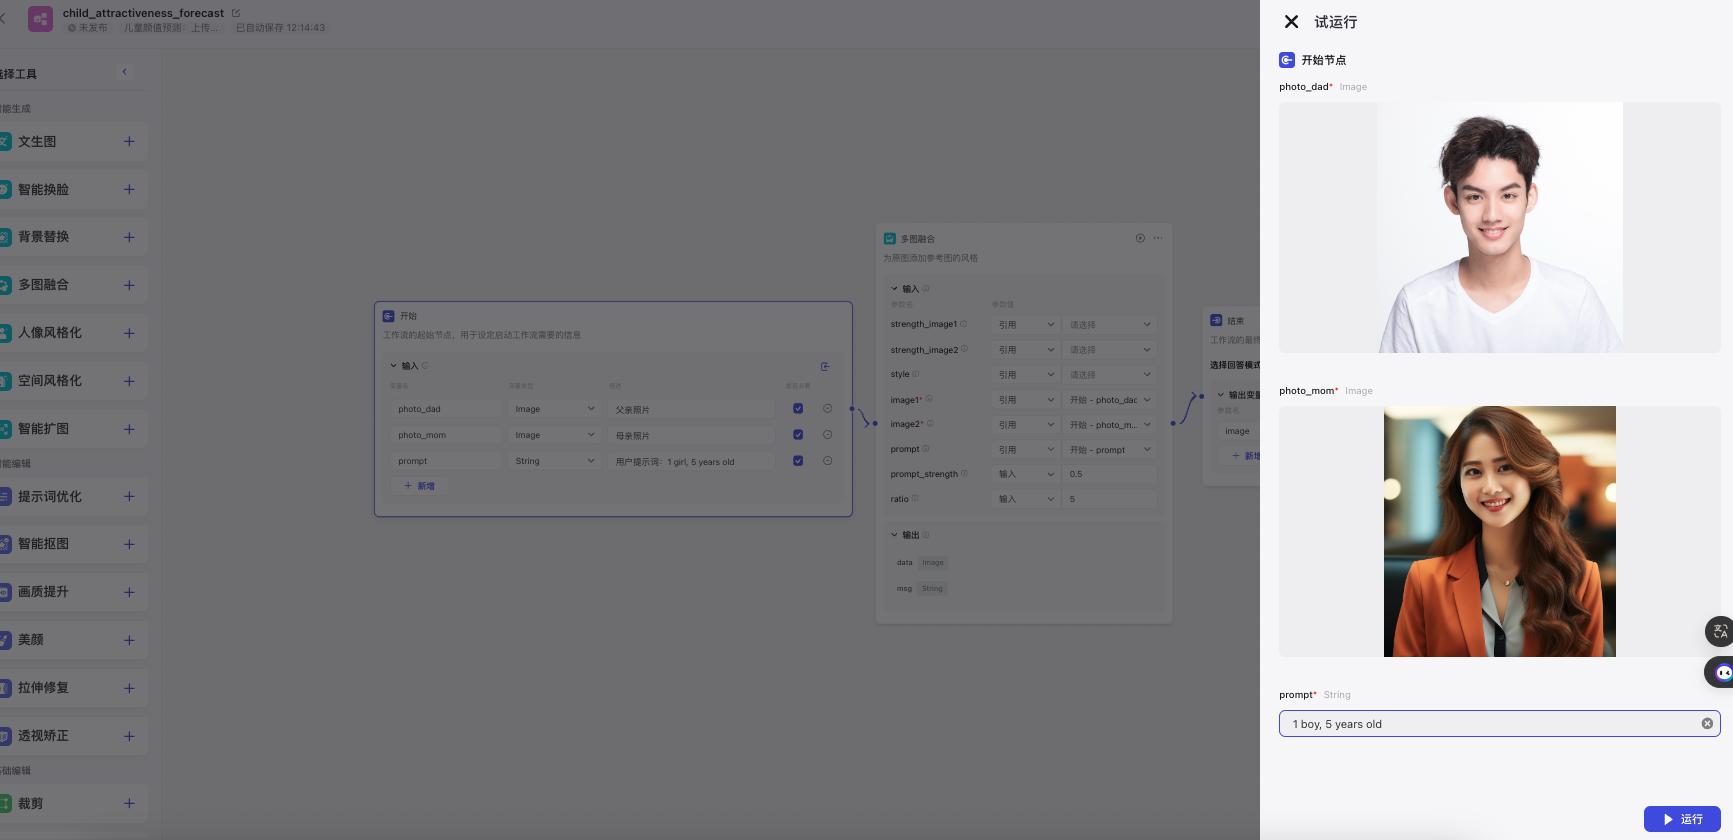1733x840 pixels.
Task: Add the 文生图 tool
Action: 129,142
